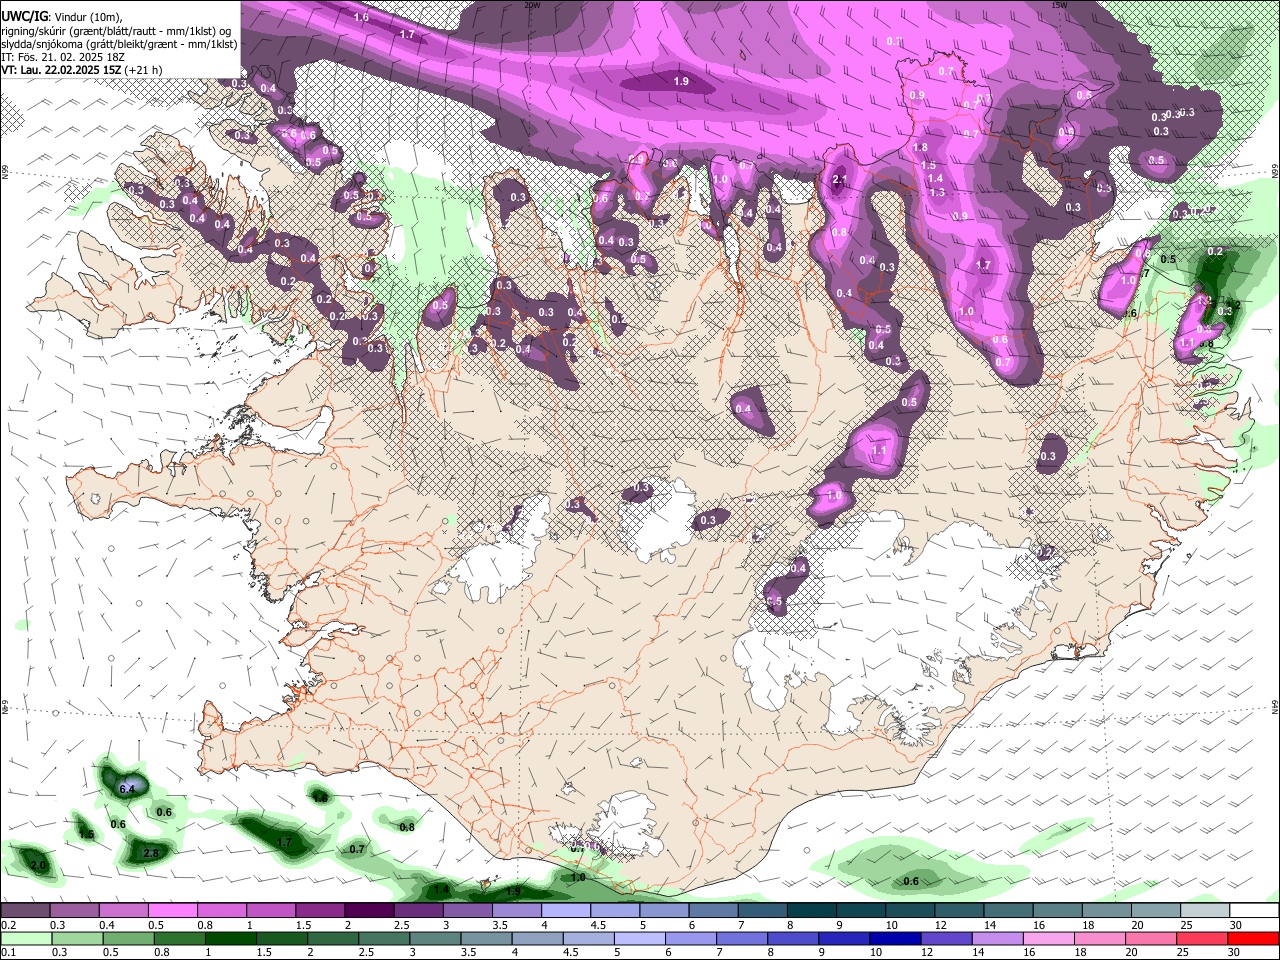The height and width of the screenshot is (960, 1280).
Task: Click the 'Vindur (10m)' header label
Action: pos(88,17)
